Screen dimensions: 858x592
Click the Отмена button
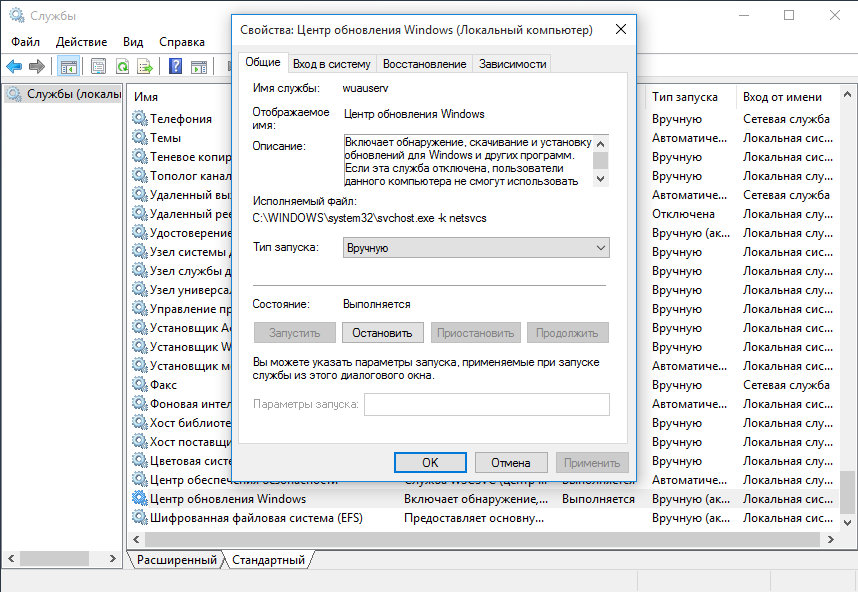coord(510,463)
